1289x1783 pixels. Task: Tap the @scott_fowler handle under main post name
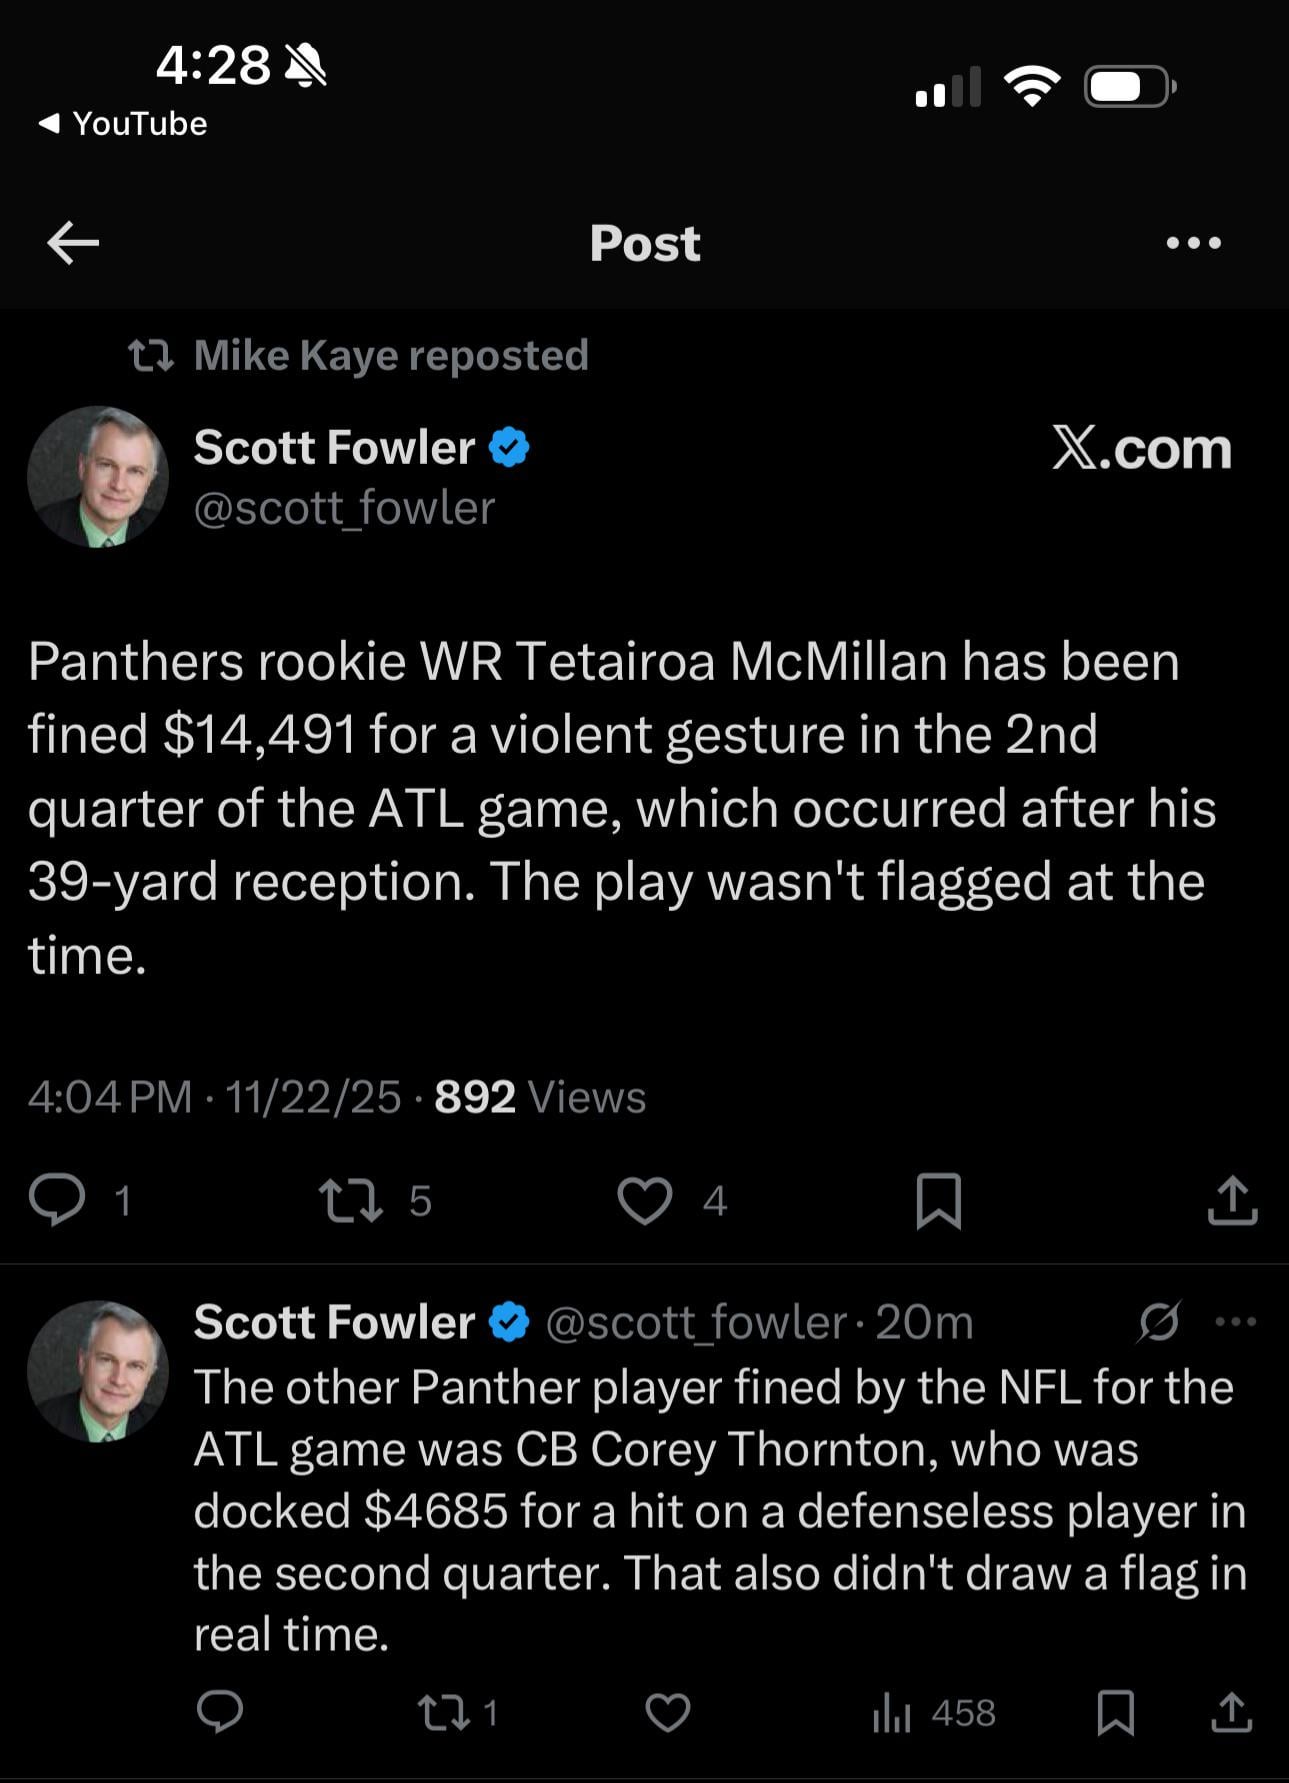coord(344,508)
